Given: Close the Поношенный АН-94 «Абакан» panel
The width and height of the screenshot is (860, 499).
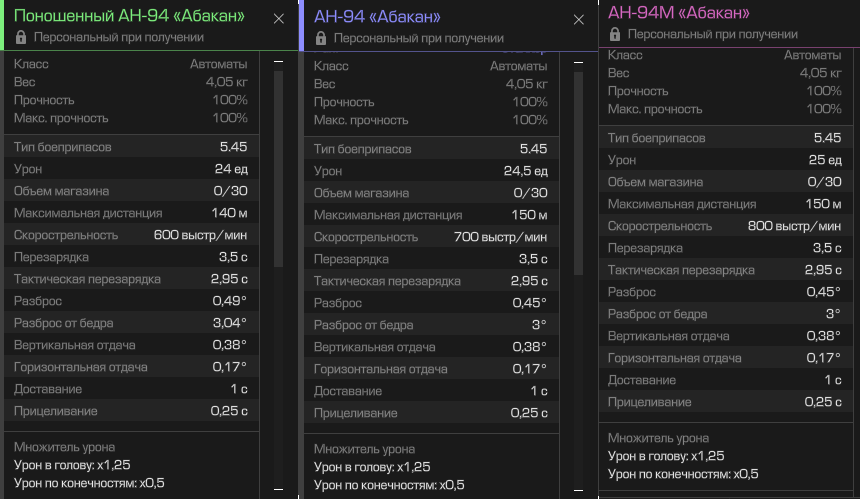Looking at the screenshot, I should [278, 18].
